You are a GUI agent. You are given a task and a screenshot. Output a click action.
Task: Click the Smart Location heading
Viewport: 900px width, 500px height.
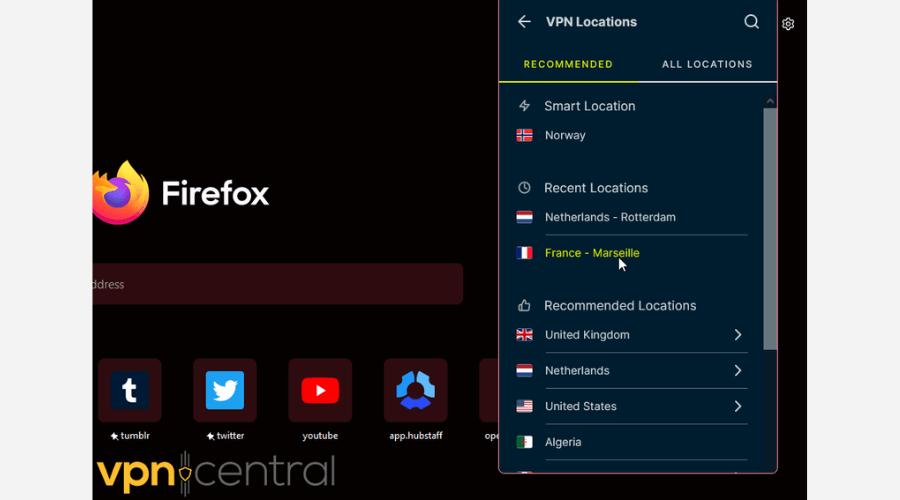click(x=589, y=106)
